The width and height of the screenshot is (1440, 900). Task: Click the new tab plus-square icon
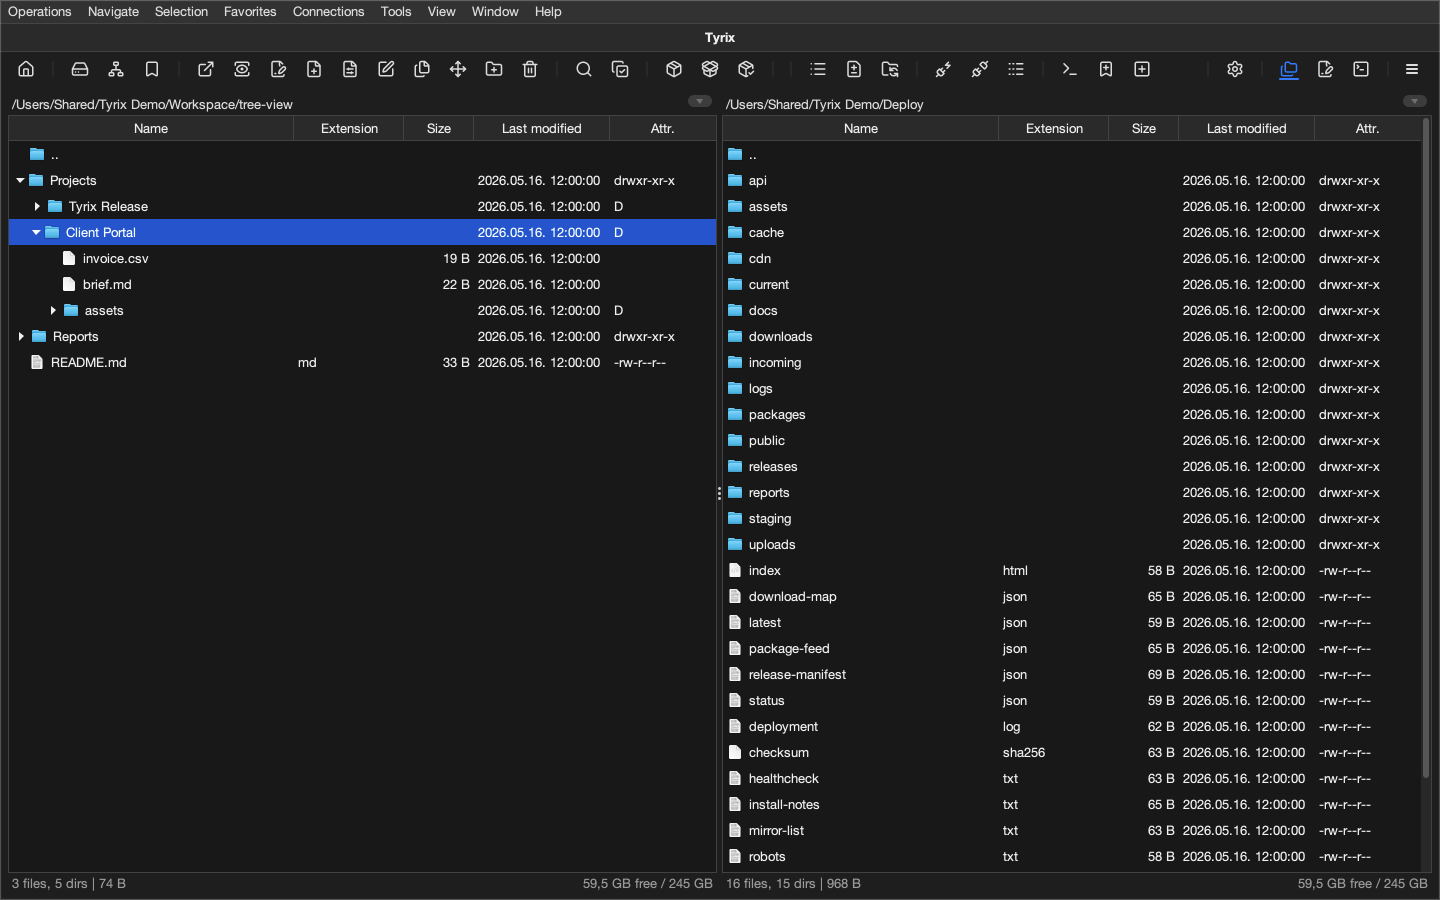[x=1142, y=69]
